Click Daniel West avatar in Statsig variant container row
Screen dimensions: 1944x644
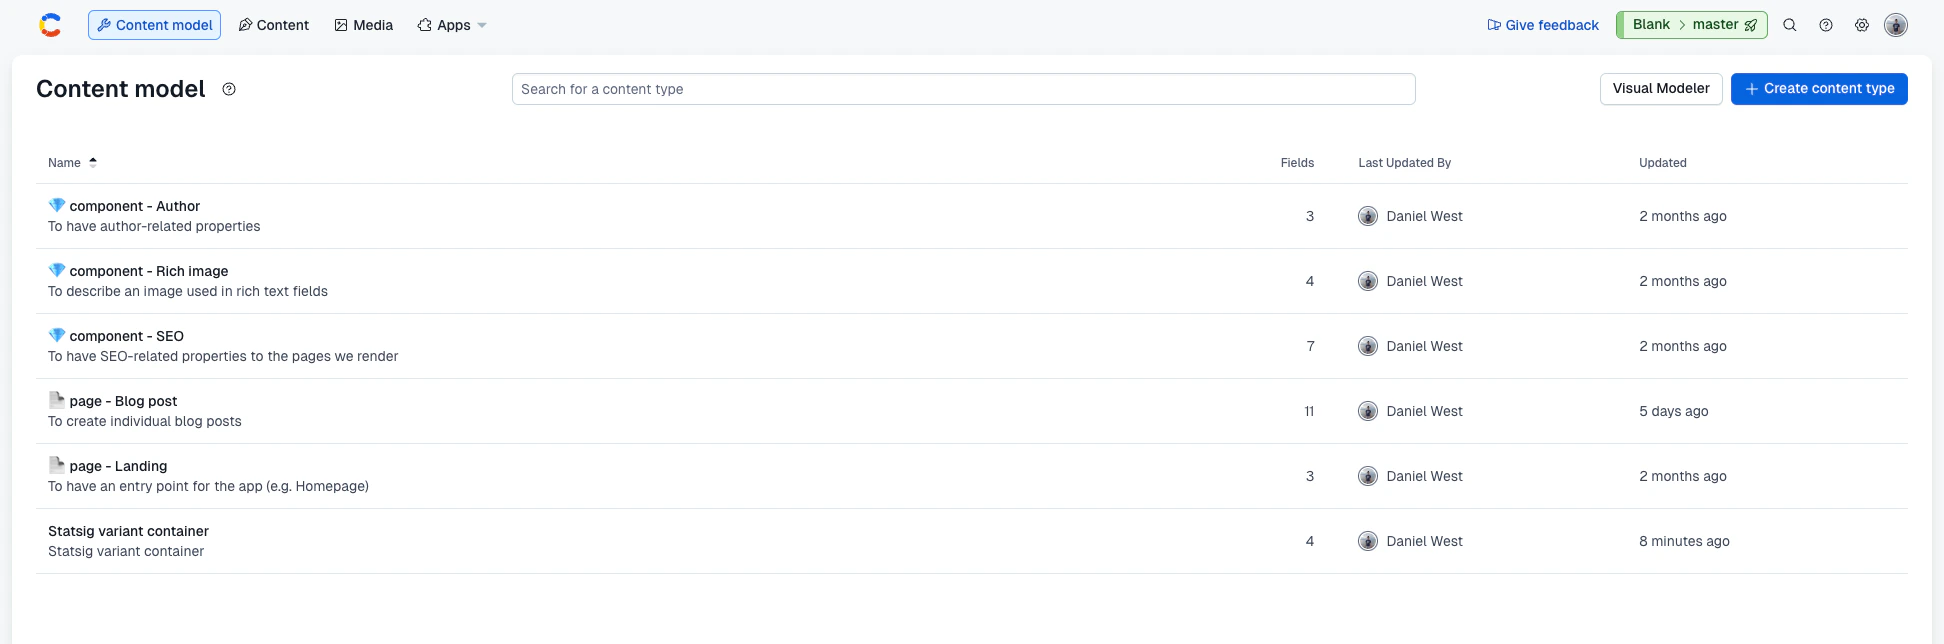click(x=1368, y=541)
